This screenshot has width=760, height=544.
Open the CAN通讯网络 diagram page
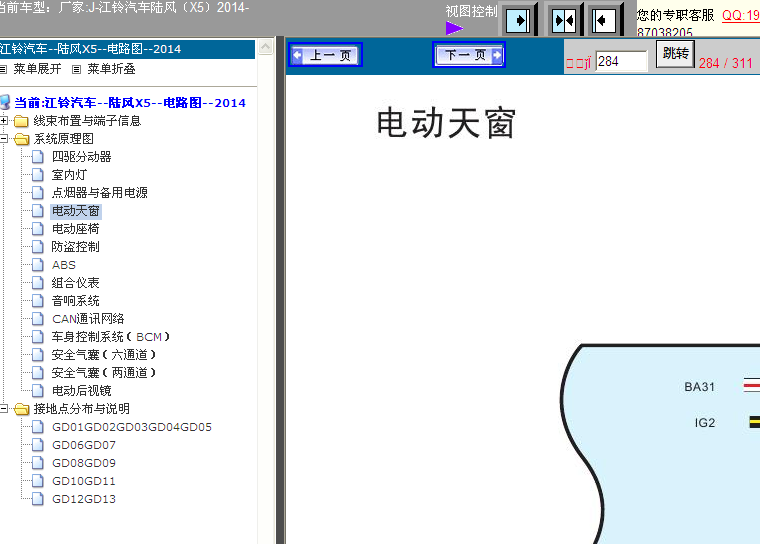click(x=88, y=319)
